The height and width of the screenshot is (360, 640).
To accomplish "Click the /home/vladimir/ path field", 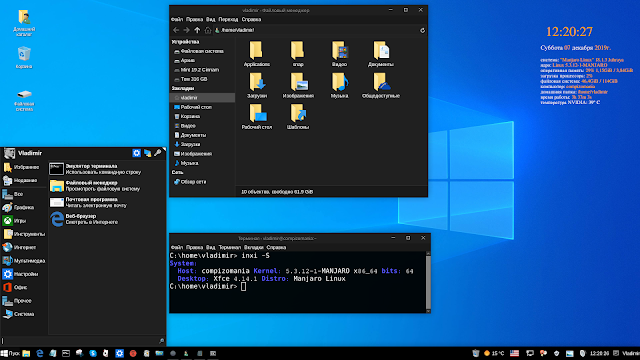I will [316, 30].
